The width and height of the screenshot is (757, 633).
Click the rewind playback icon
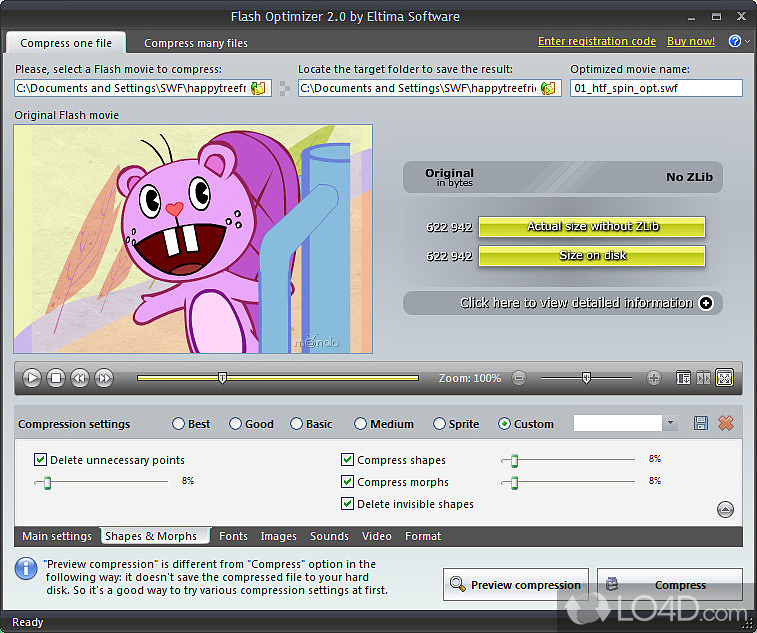(80, 378)
